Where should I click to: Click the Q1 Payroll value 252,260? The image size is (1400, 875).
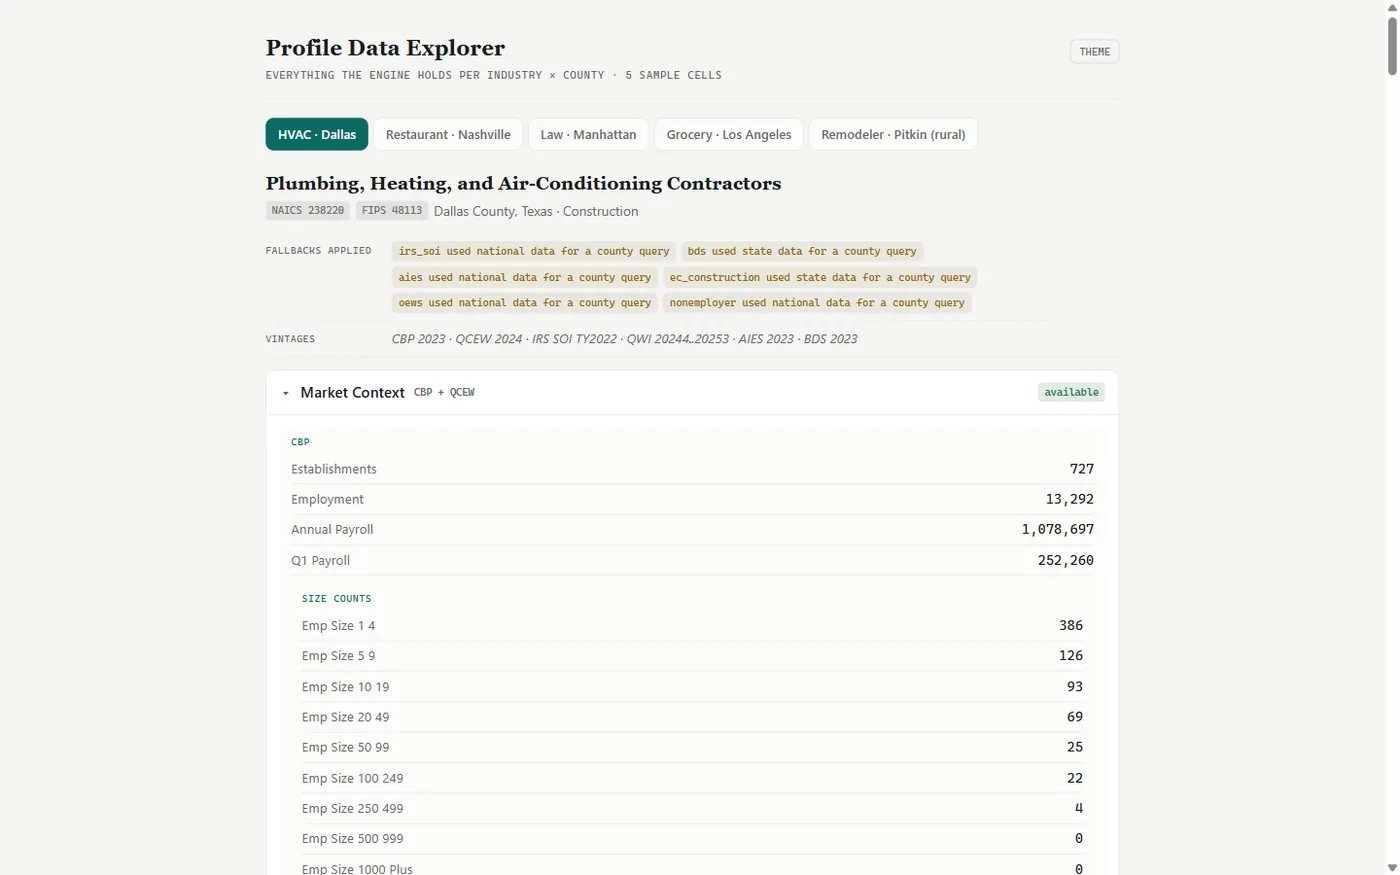[1066, 560]
